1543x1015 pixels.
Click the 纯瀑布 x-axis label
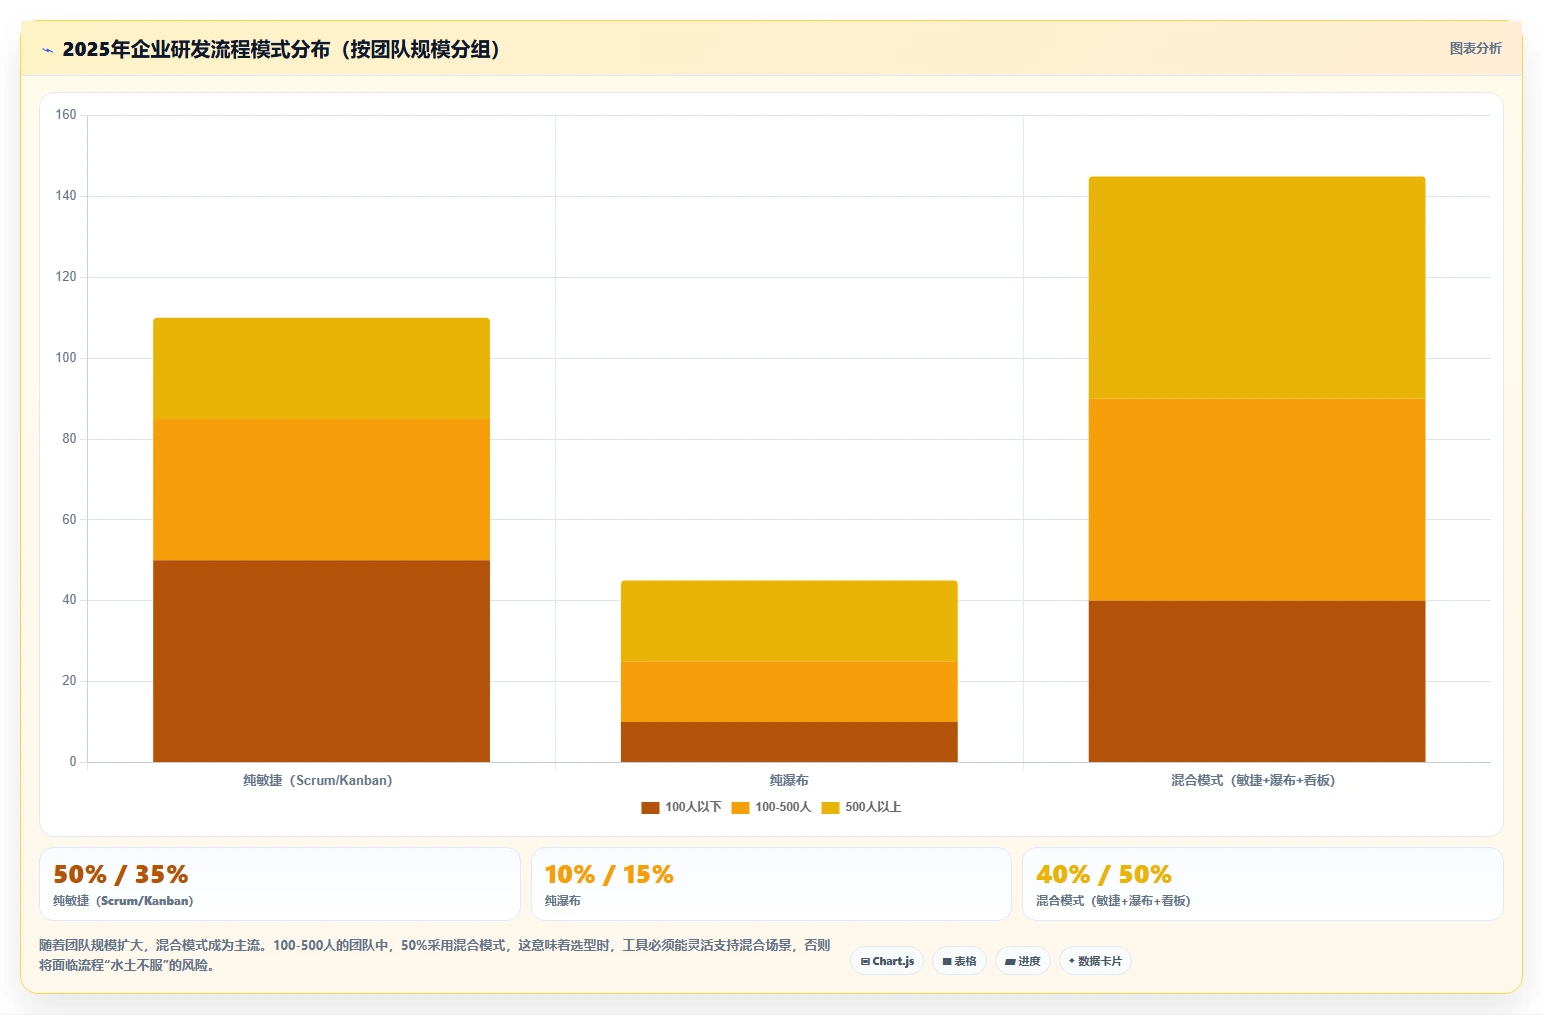[789, 780]
